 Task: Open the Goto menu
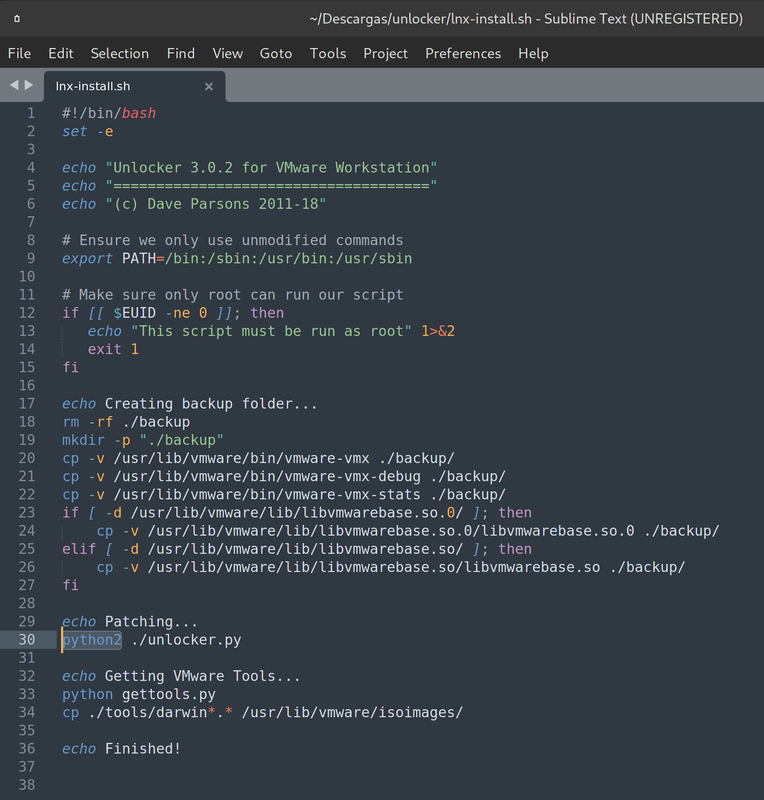(276, 53)
